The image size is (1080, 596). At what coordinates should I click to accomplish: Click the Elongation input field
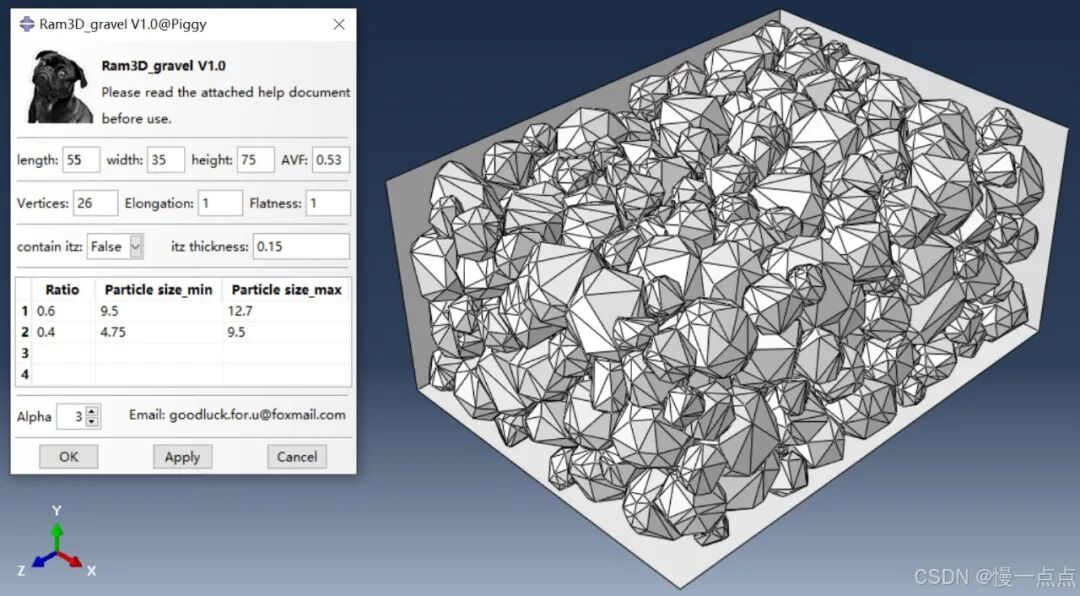pos(220,203)
